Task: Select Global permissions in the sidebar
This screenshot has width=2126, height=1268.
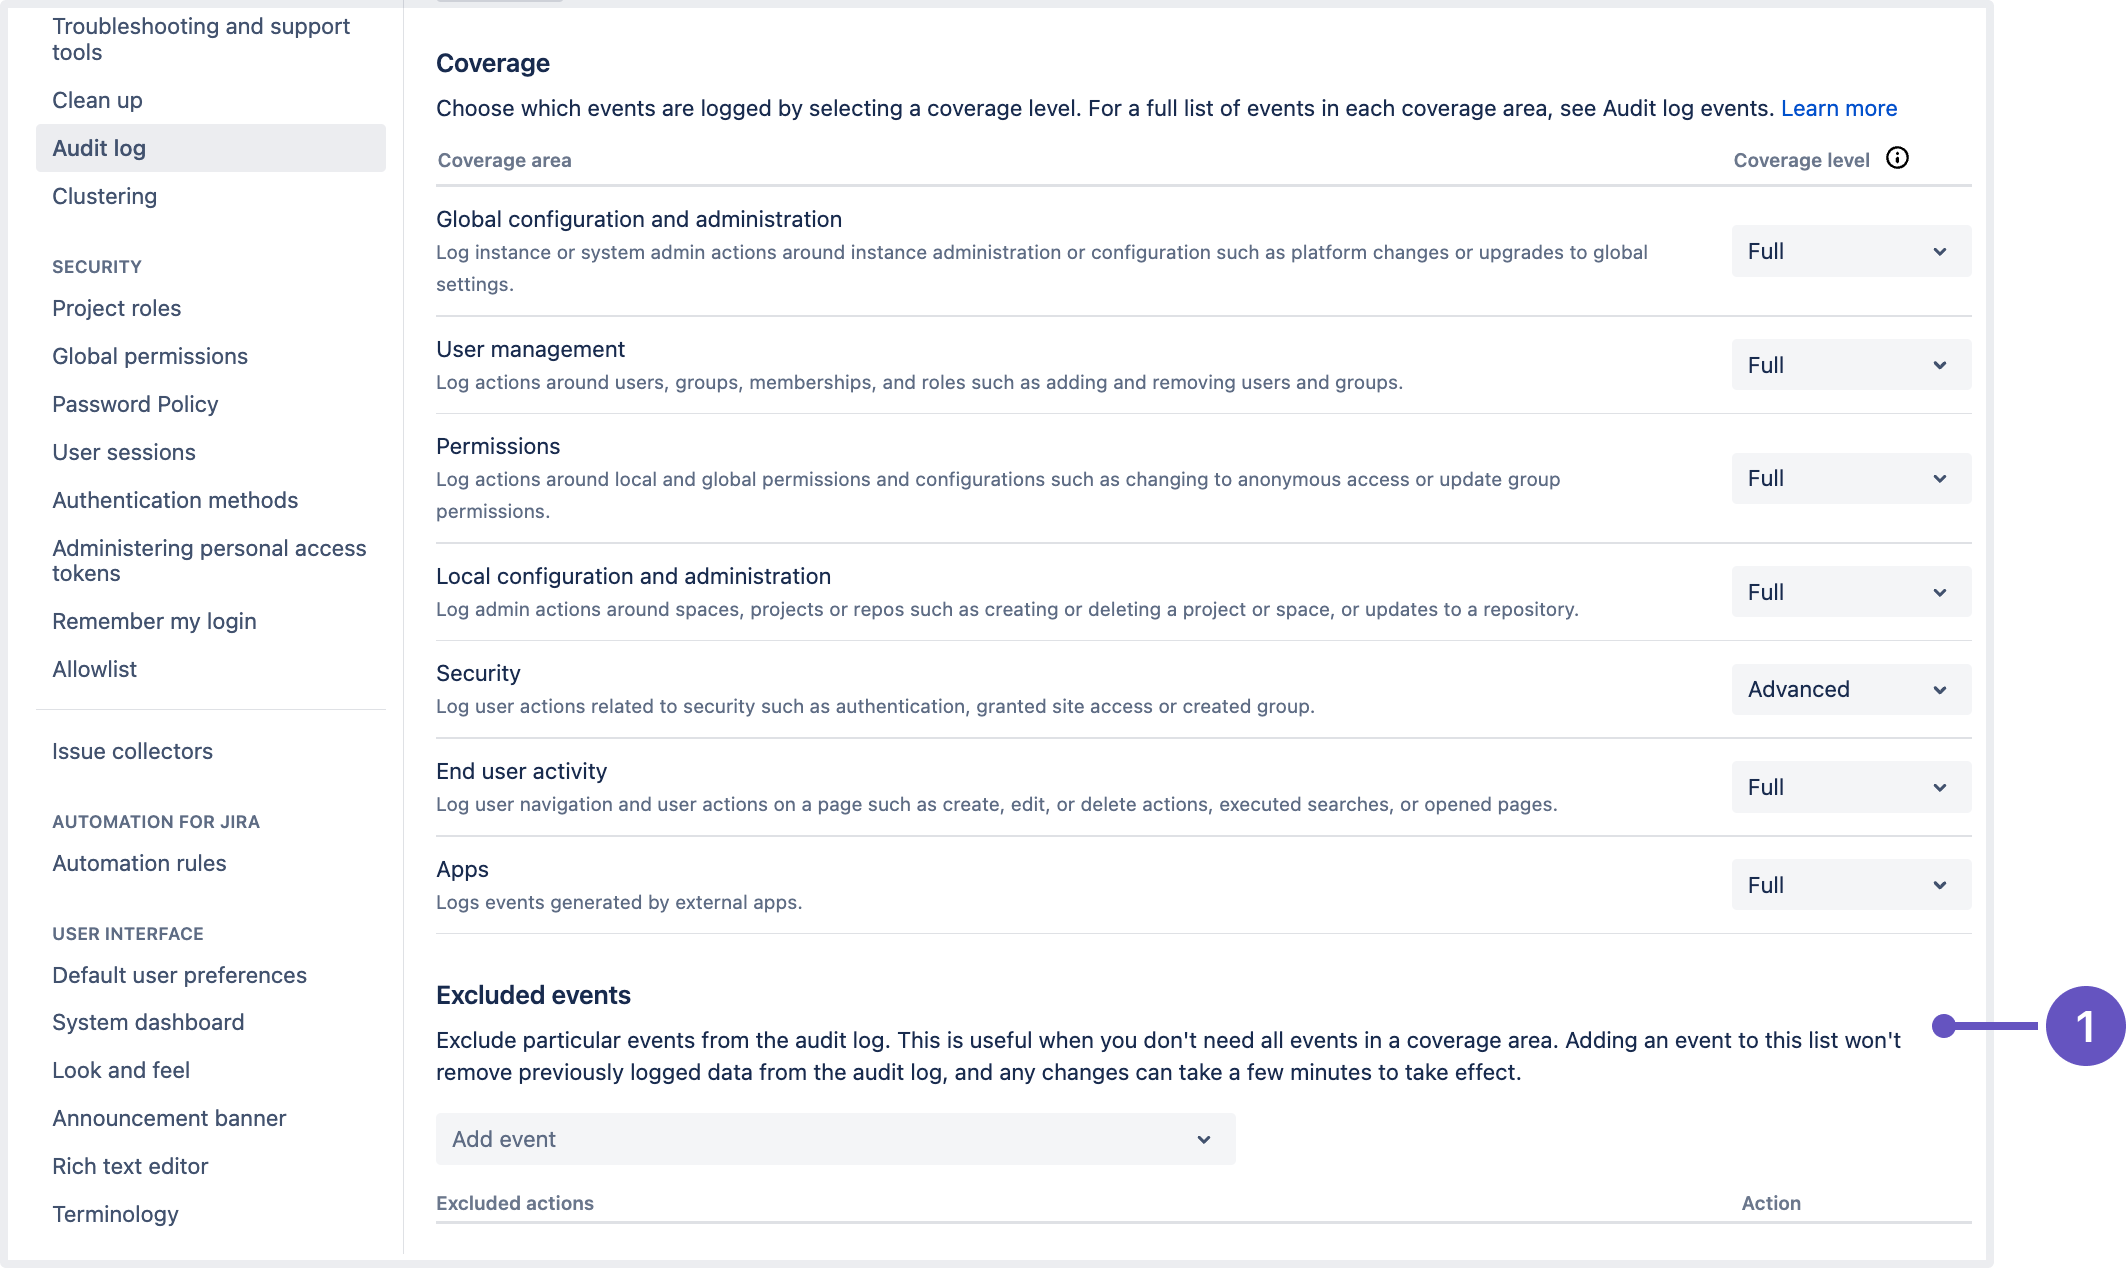Action: [x=150, y=356]
